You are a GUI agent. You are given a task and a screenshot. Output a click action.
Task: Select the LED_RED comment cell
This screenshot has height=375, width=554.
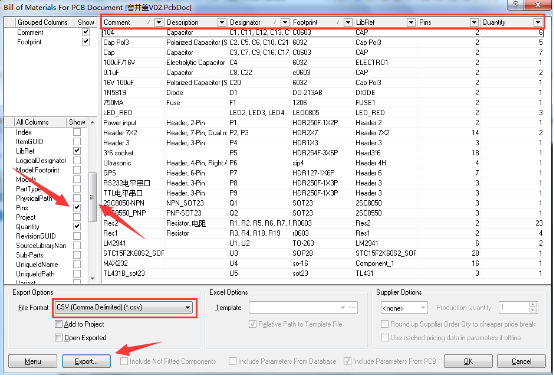point(134,113)
